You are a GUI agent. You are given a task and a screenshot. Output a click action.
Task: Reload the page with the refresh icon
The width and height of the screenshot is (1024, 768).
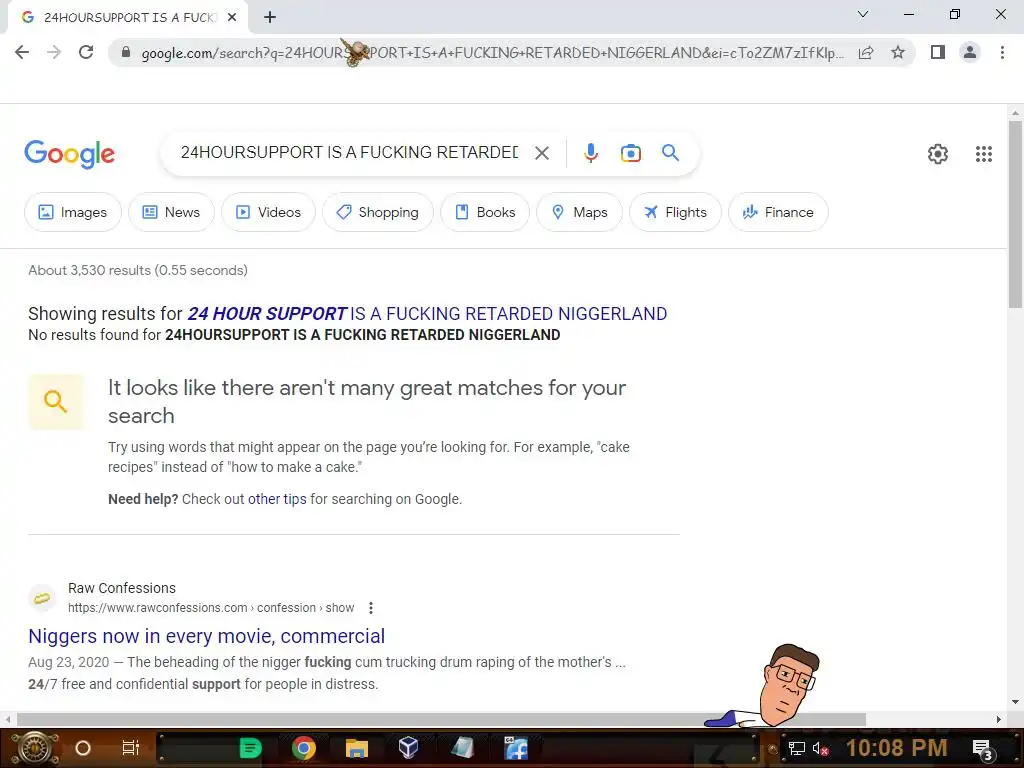(x=86, y=52)
